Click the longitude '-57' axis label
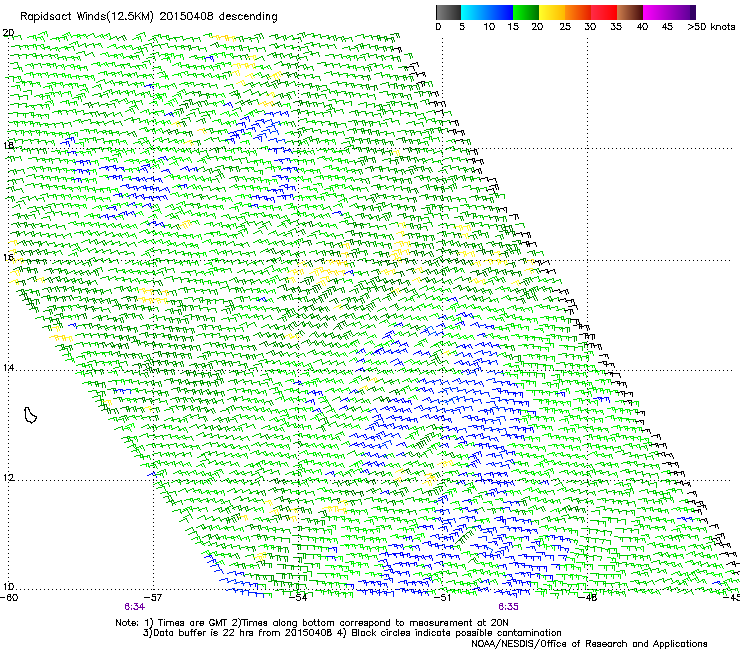Viewport: 740px width, 650px height. coord(153,597)
